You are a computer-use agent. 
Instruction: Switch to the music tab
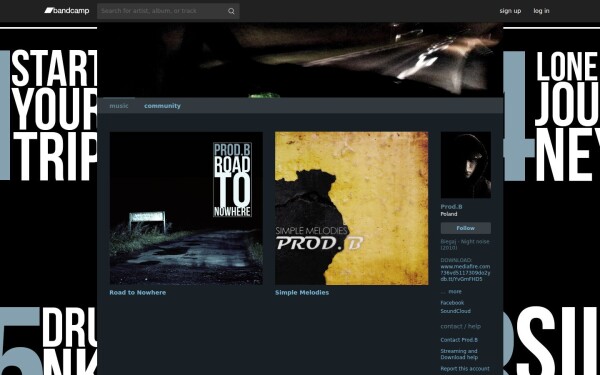119,106
